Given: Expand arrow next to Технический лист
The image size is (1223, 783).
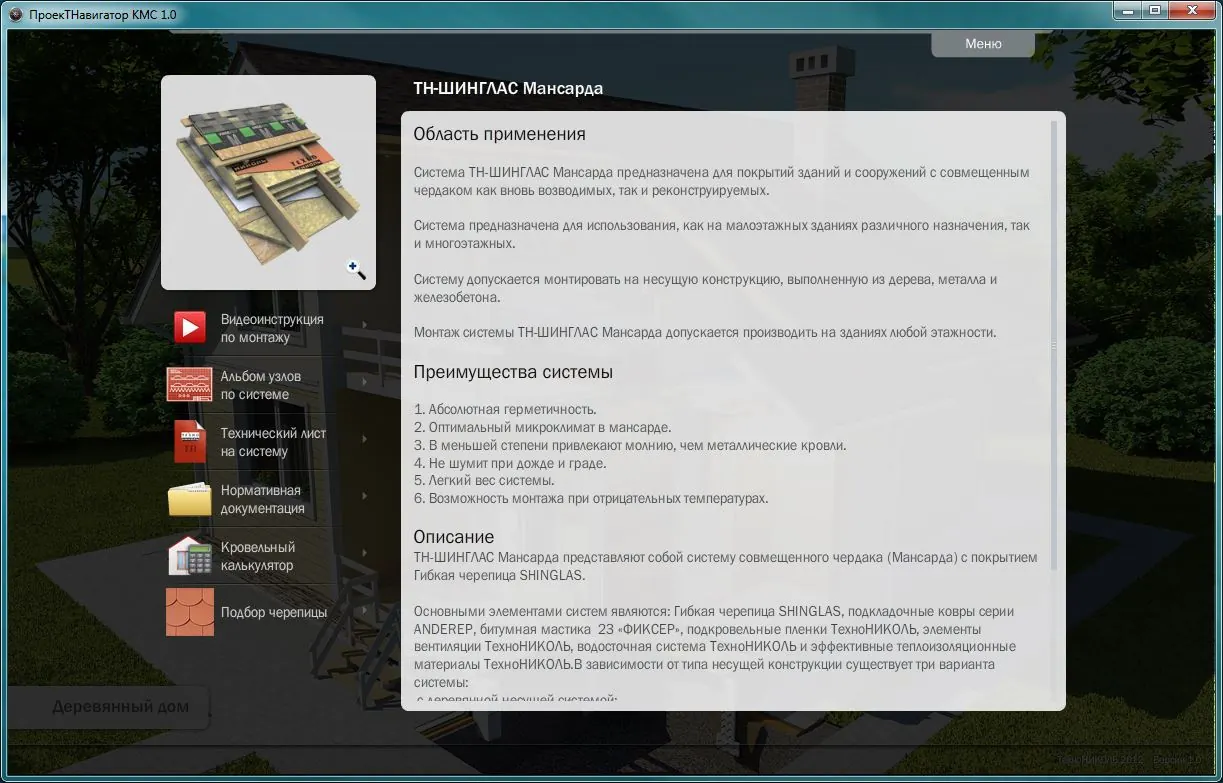Looking at the screenshot, I should pyautogui.click(x=364, y=439).
